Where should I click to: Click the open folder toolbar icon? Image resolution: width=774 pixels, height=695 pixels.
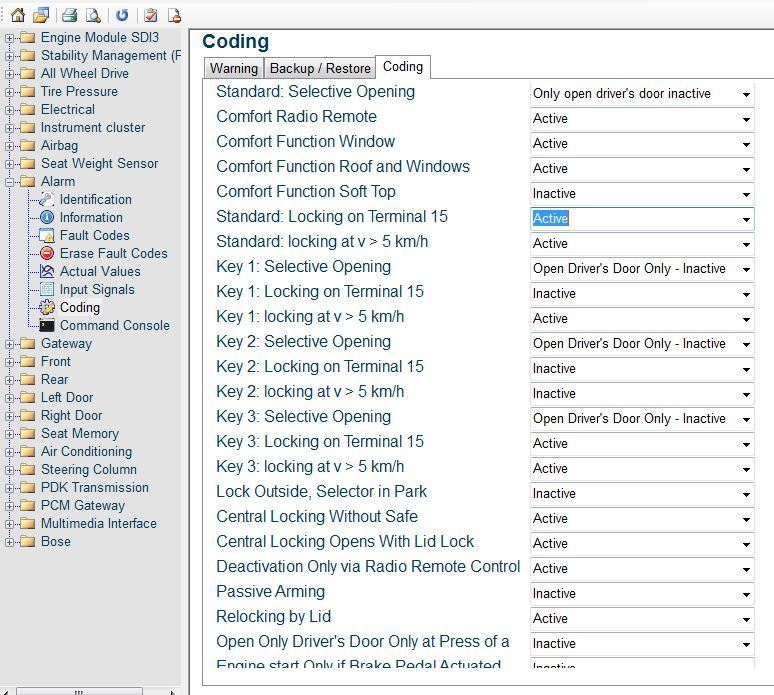(x=41, y=15)
